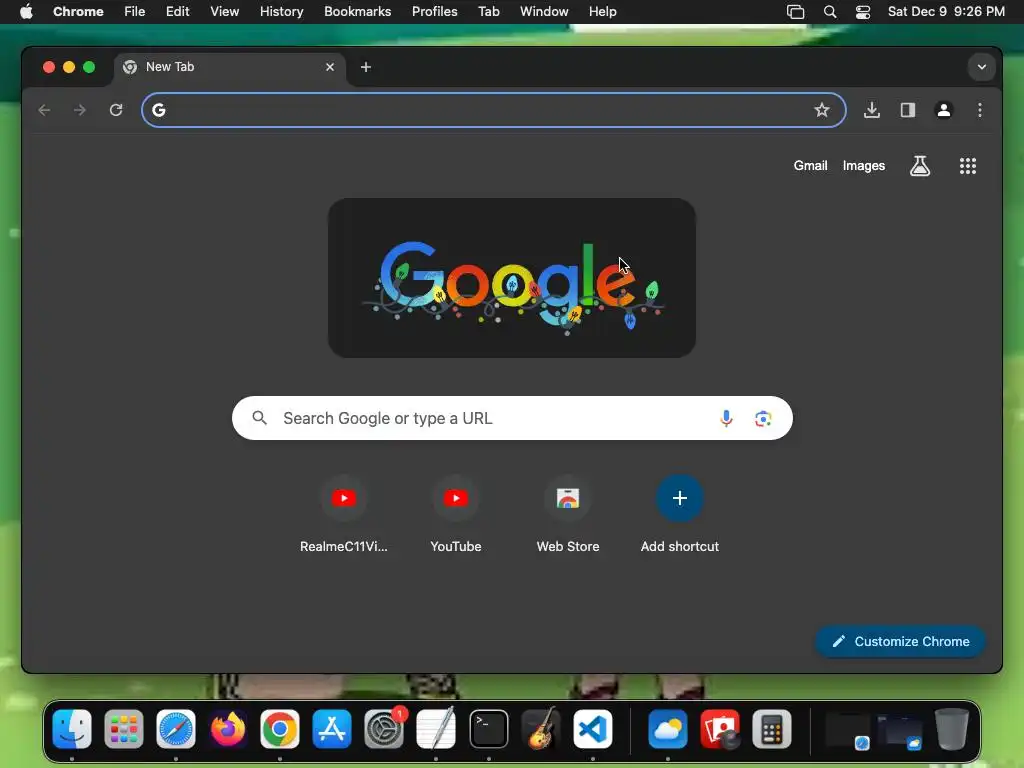Viewport: 1024px width, 768px height.
Task: Open Launchpad from the Dock
Action: point(123,729)
